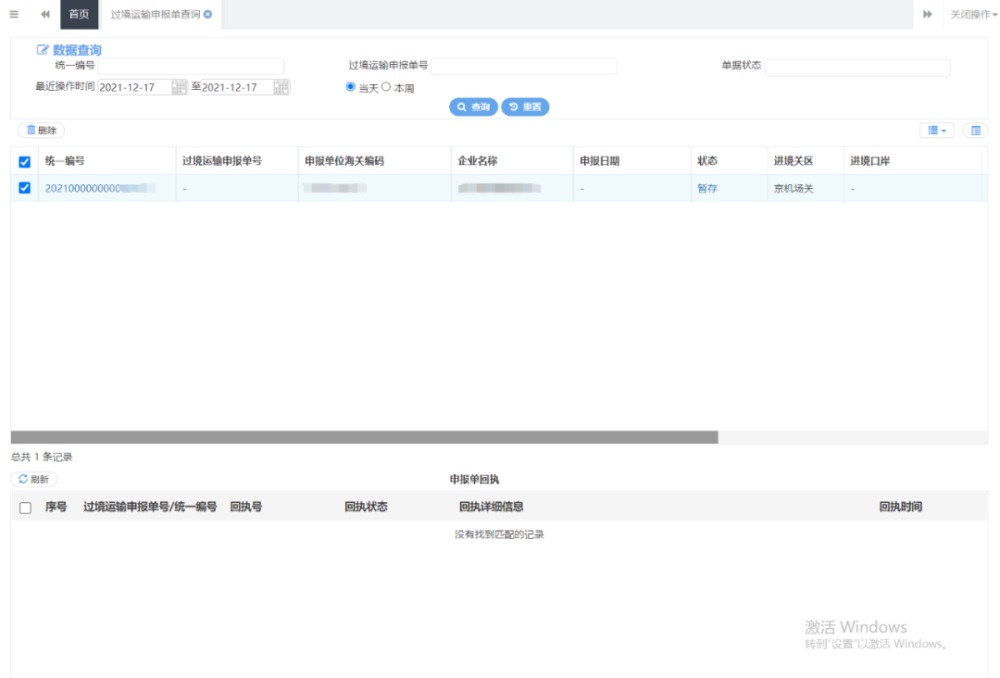Click the 暂存 status link

(x=707, y=188)
